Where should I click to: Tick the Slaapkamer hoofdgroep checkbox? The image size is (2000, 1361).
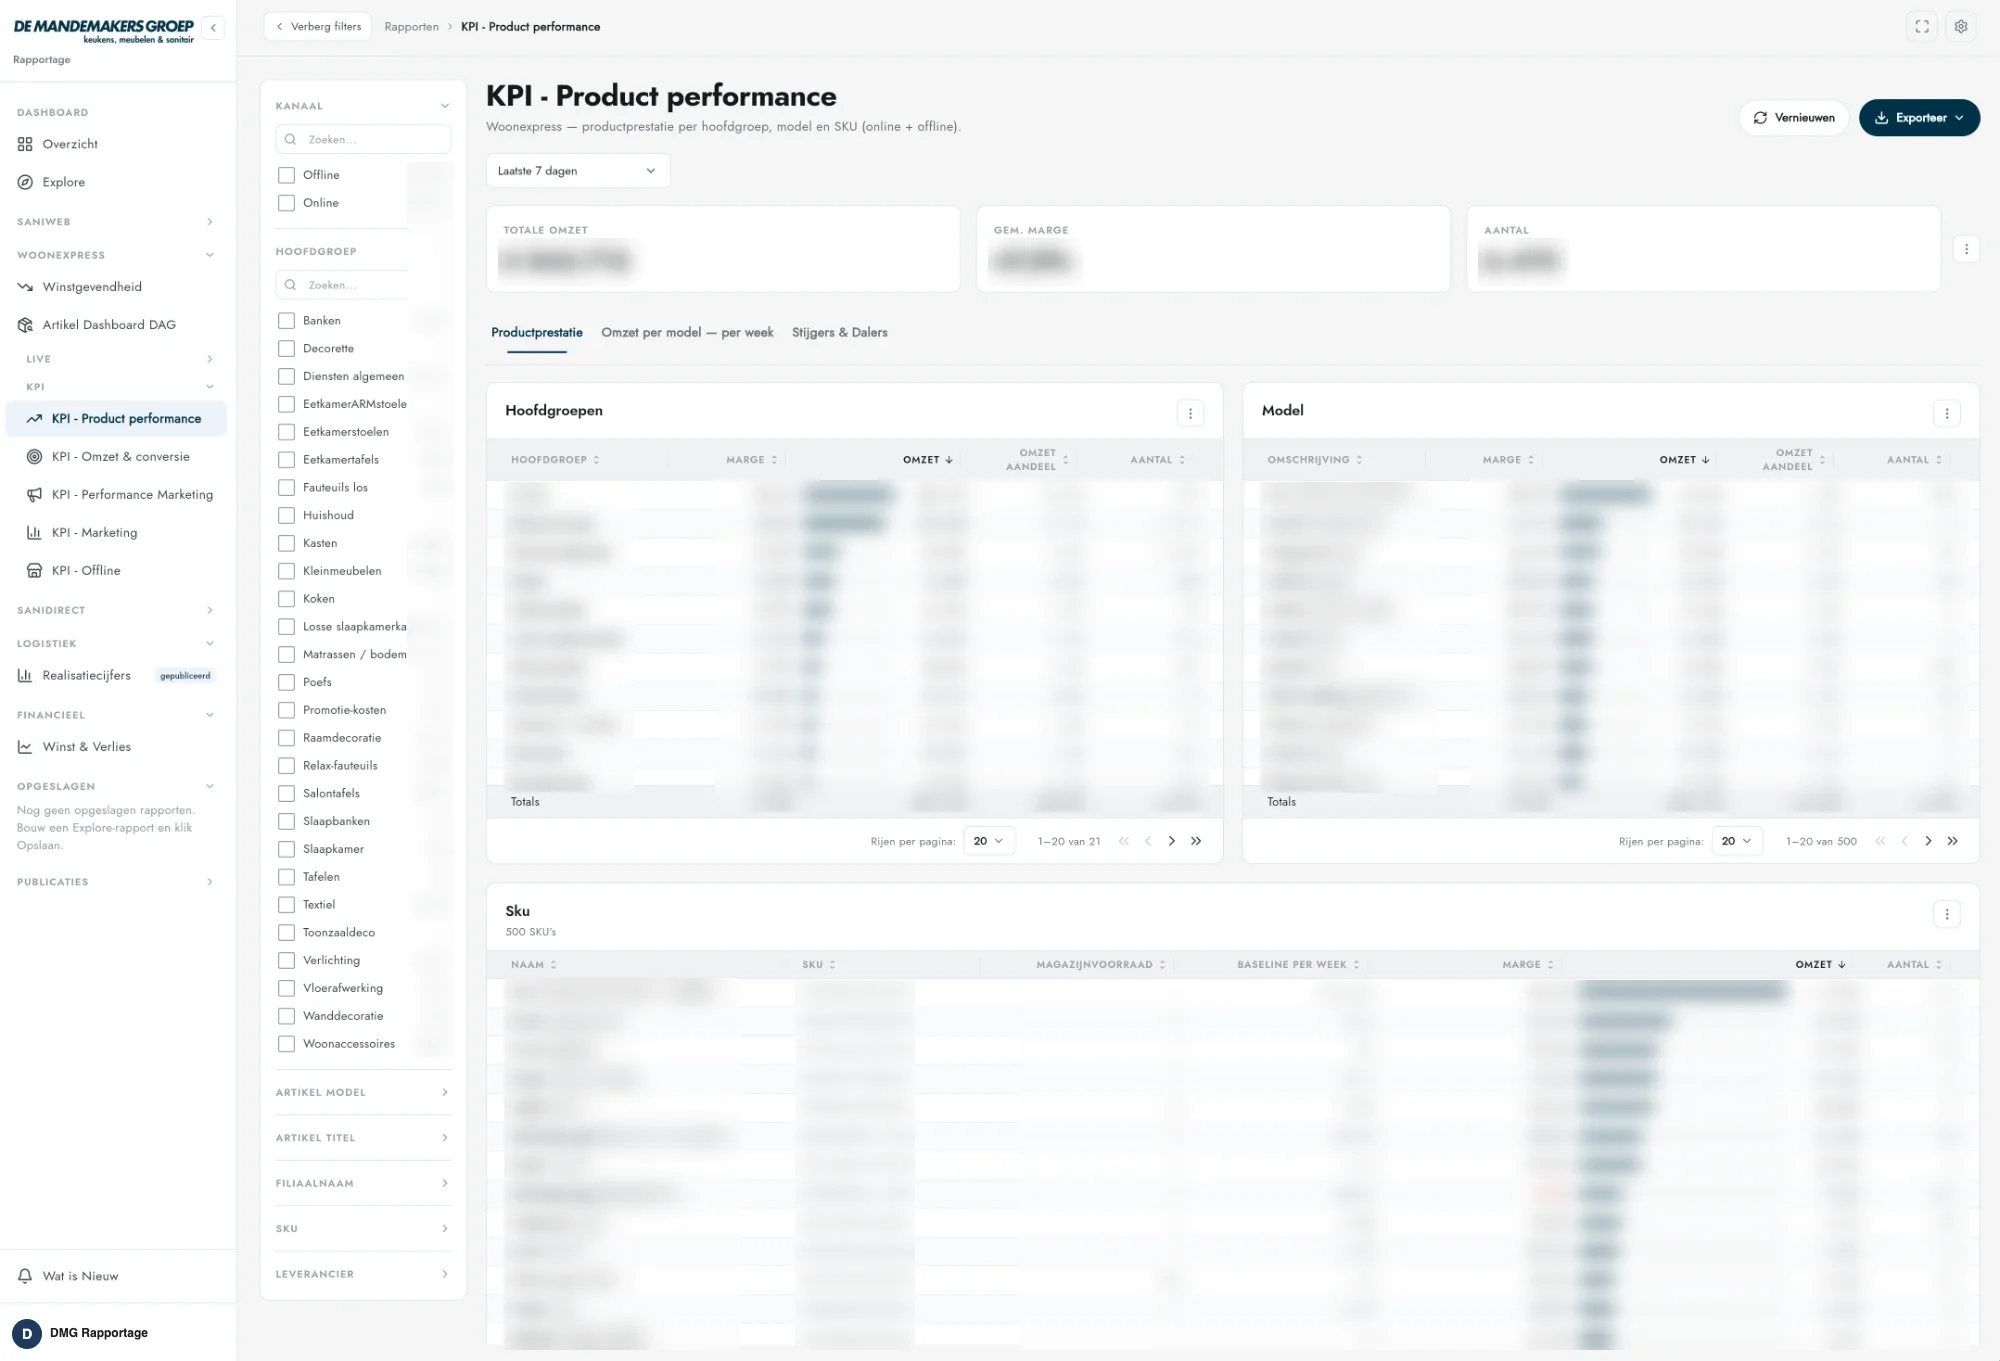286,849
